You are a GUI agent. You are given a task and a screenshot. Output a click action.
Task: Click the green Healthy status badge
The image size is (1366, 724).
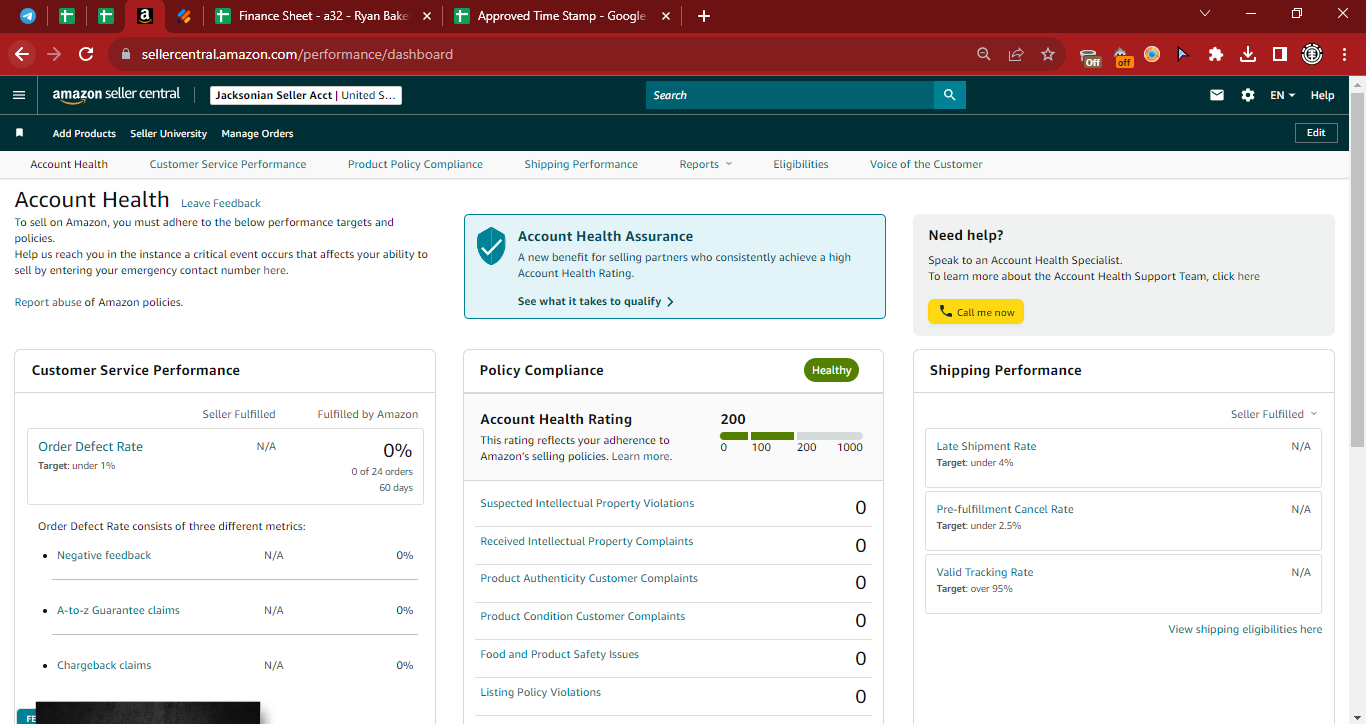831,370
